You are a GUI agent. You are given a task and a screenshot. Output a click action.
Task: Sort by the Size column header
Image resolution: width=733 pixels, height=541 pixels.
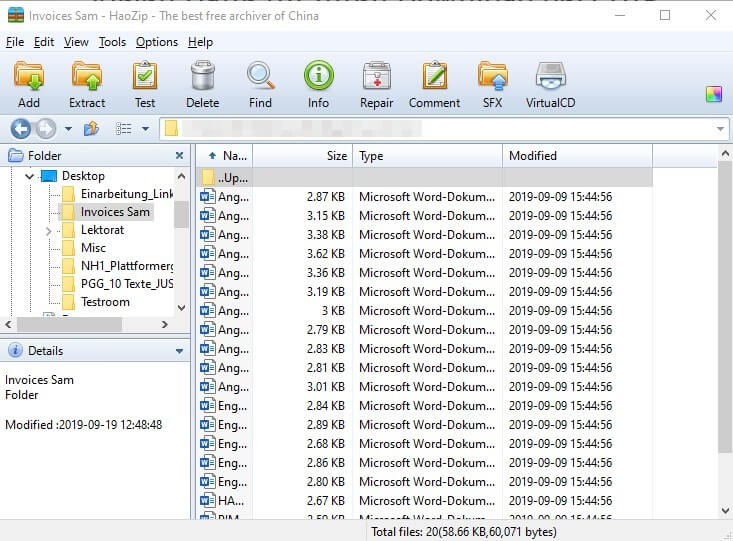pos(302,156)
